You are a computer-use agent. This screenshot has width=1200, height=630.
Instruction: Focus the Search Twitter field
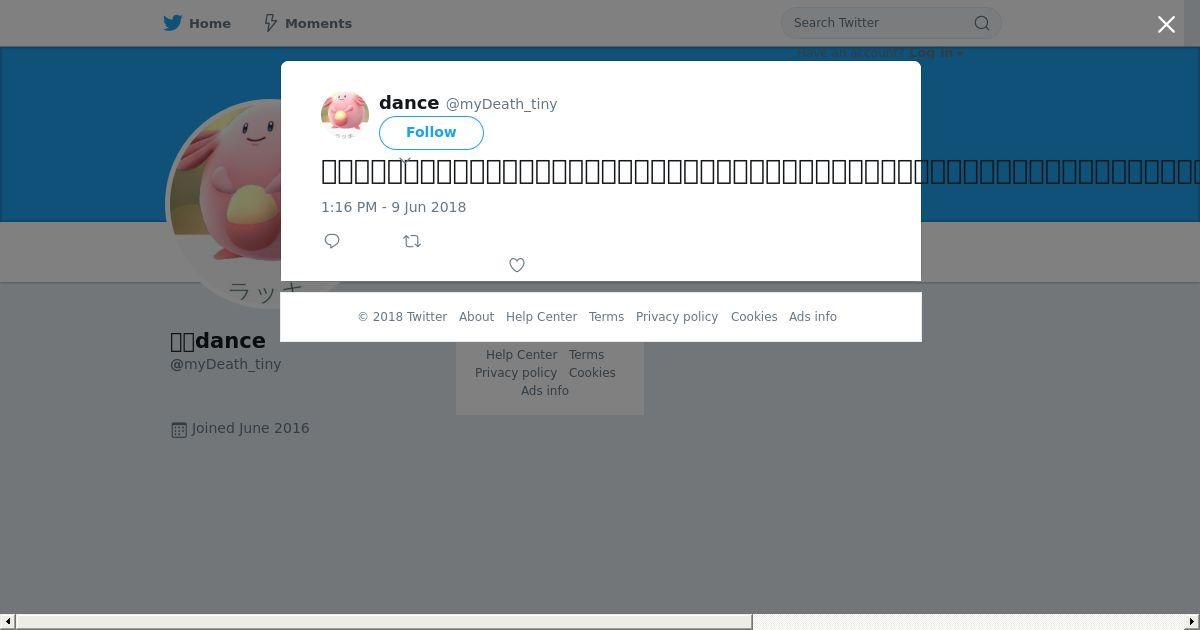point(891,23)
